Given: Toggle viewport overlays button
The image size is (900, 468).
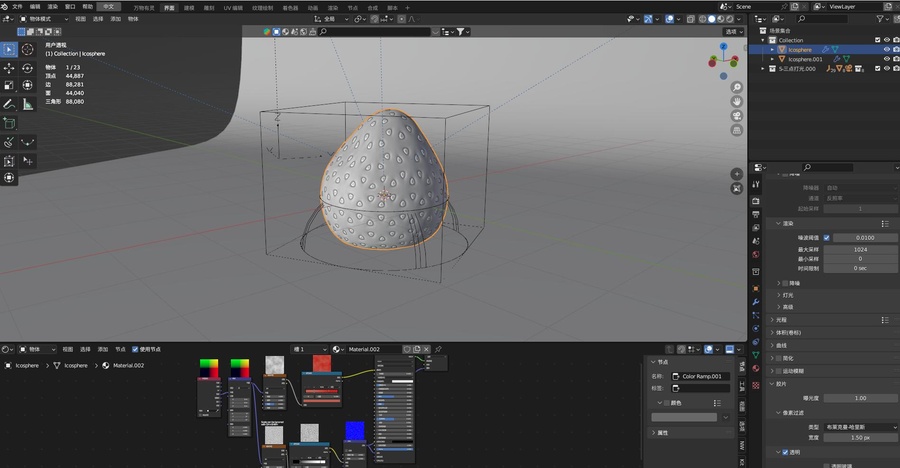Looking at the screenshot, I should (669, 19).
